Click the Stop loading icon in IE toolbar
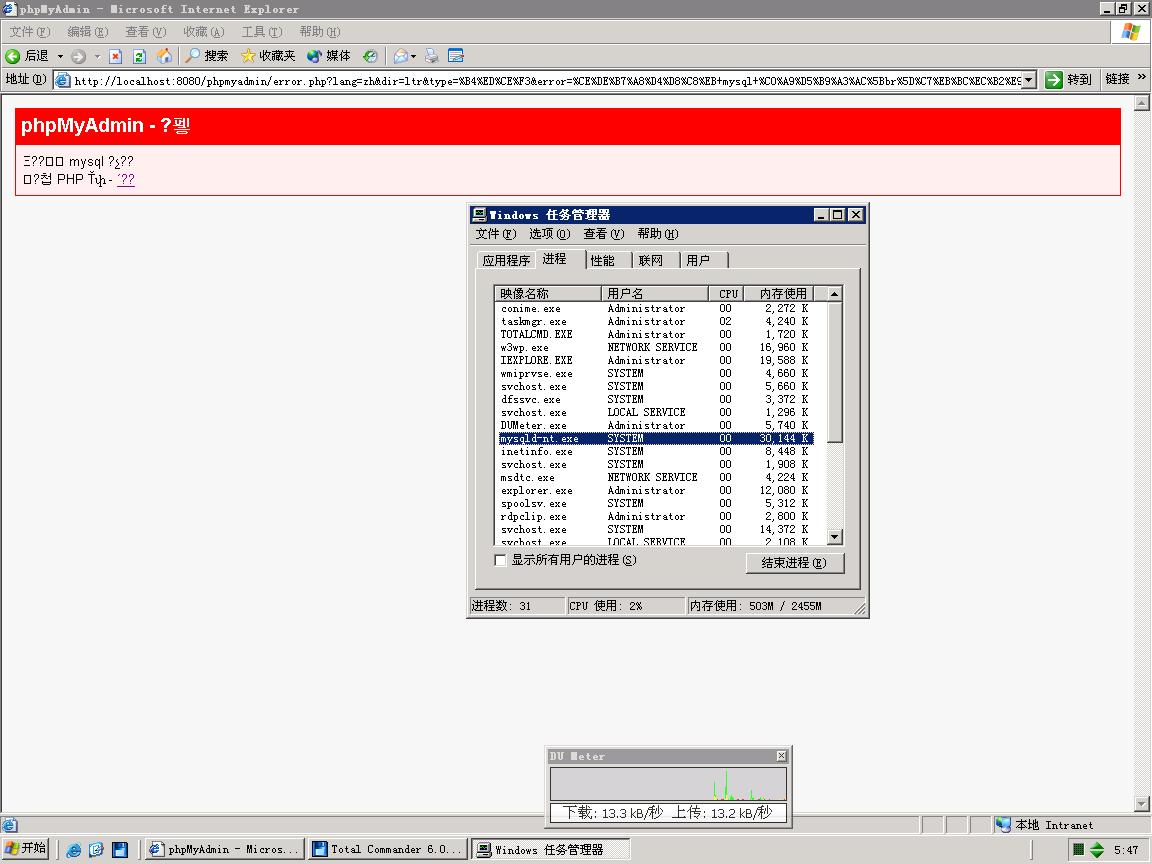This screenshot has height=864, width=1152. pyautogui.click(x=115, y=57)
